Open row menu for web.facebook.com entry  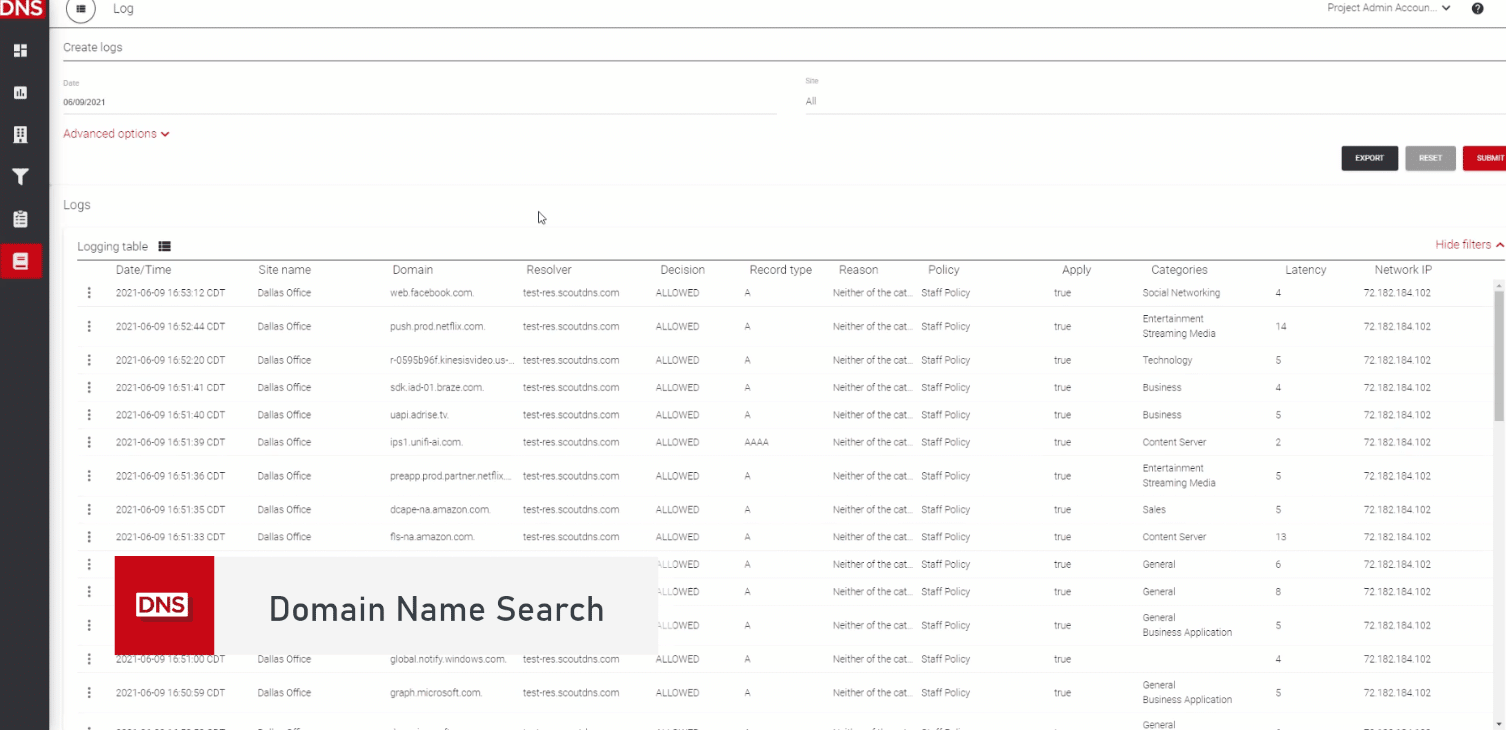pyautogui.click(x=89, y=293)
